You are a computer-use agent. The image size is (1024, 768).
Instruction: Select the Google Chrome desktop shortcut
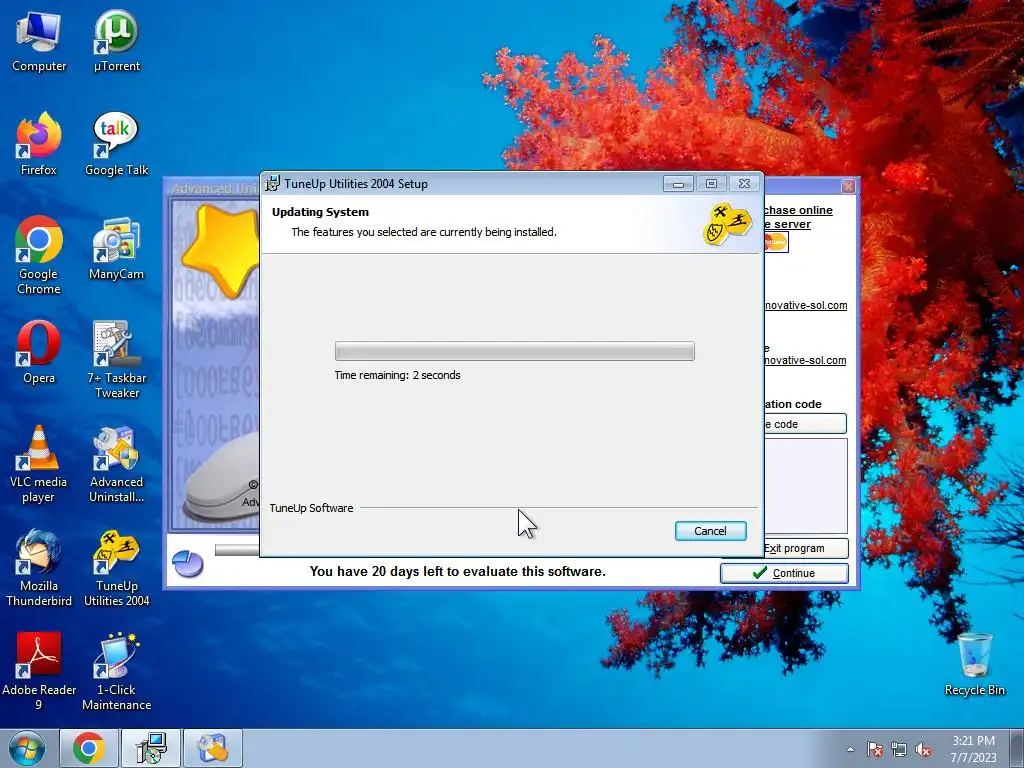[x=39, y=255]
